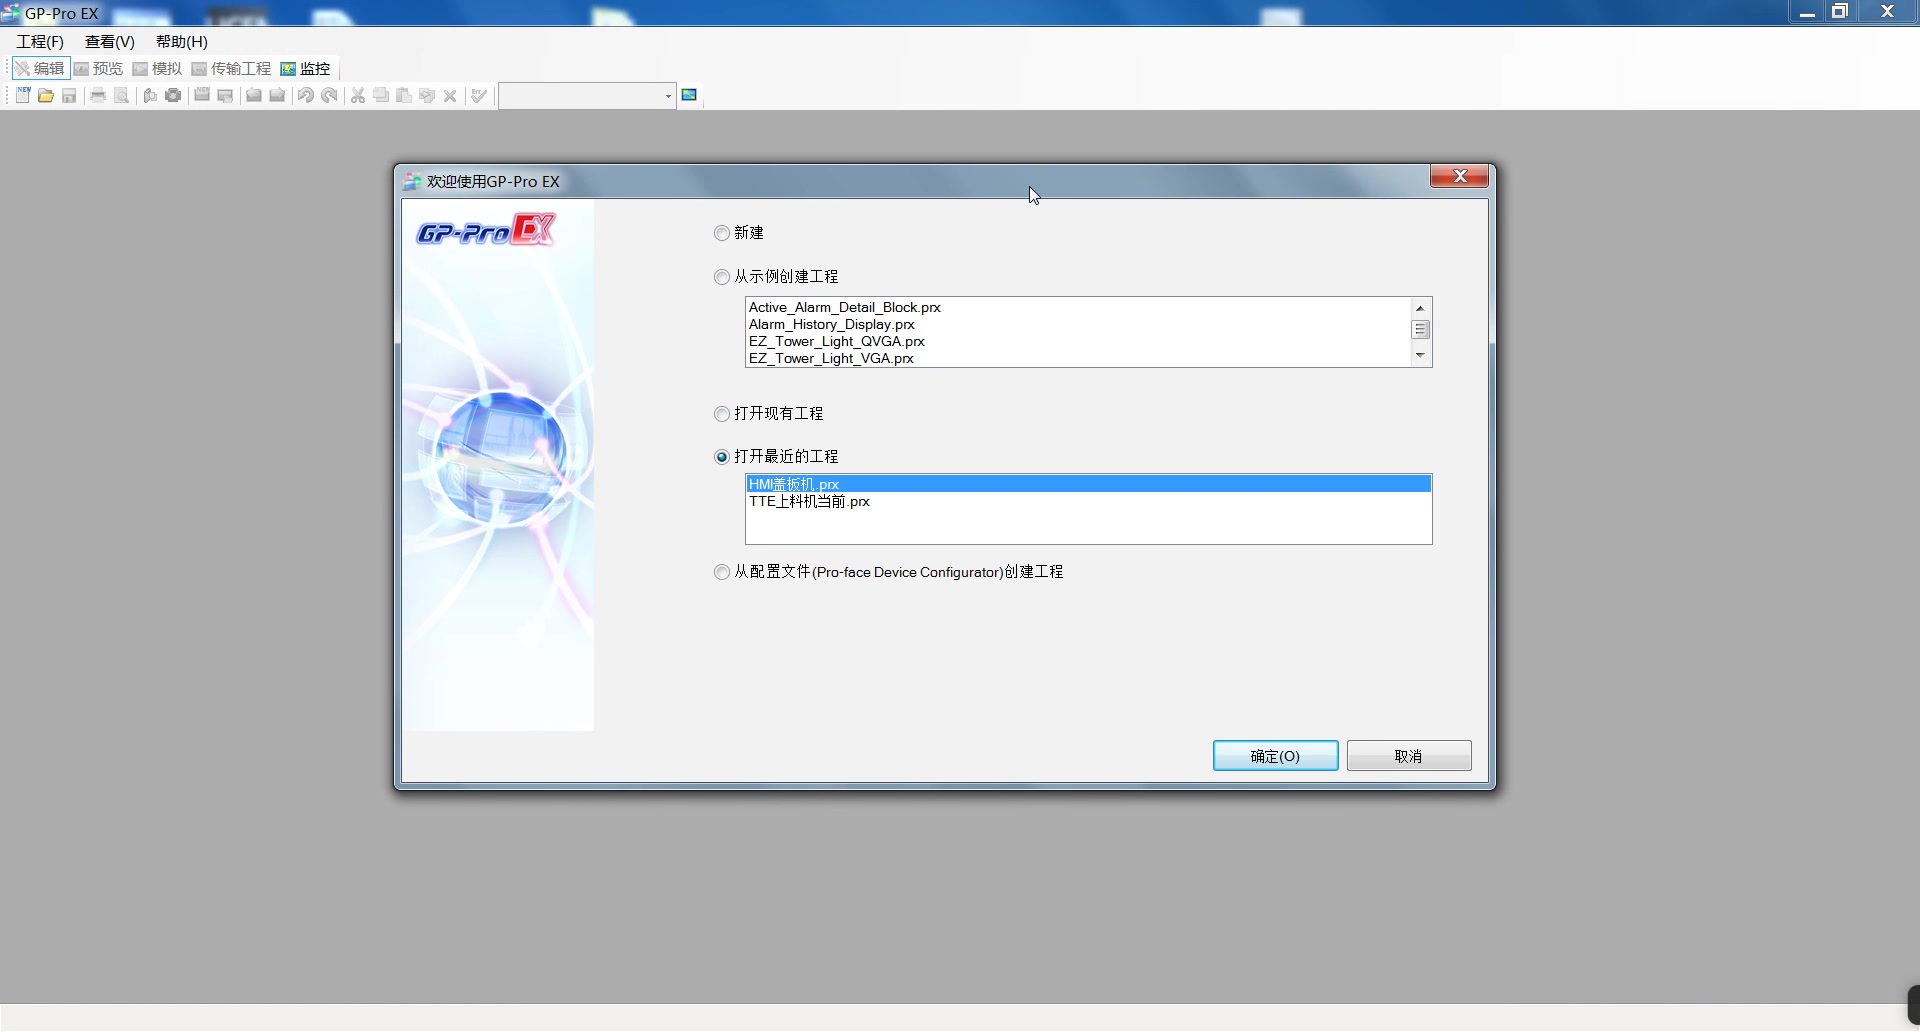
Task: Click the Delete X icon in toolbar
Action: (x=450, y=95)
